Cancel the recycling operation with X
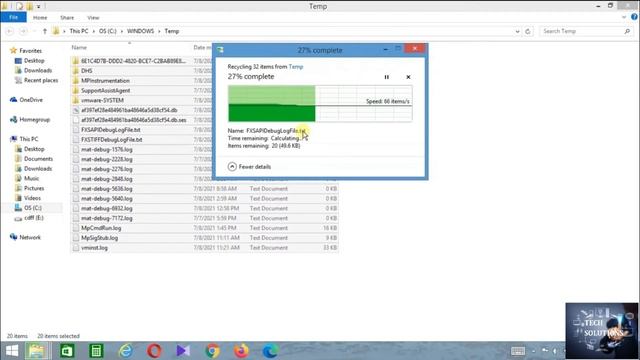The width and height of the screenshot is (640, 360). (x=408, y=77)
